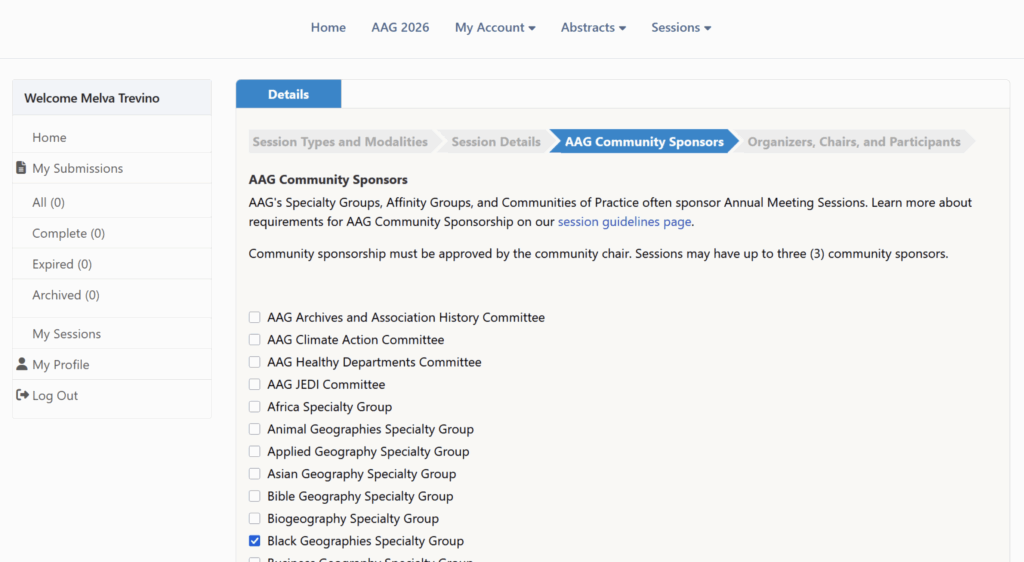Switch to the Details tab
This screenshot has height=562, width=1024.
coord(289,94)
